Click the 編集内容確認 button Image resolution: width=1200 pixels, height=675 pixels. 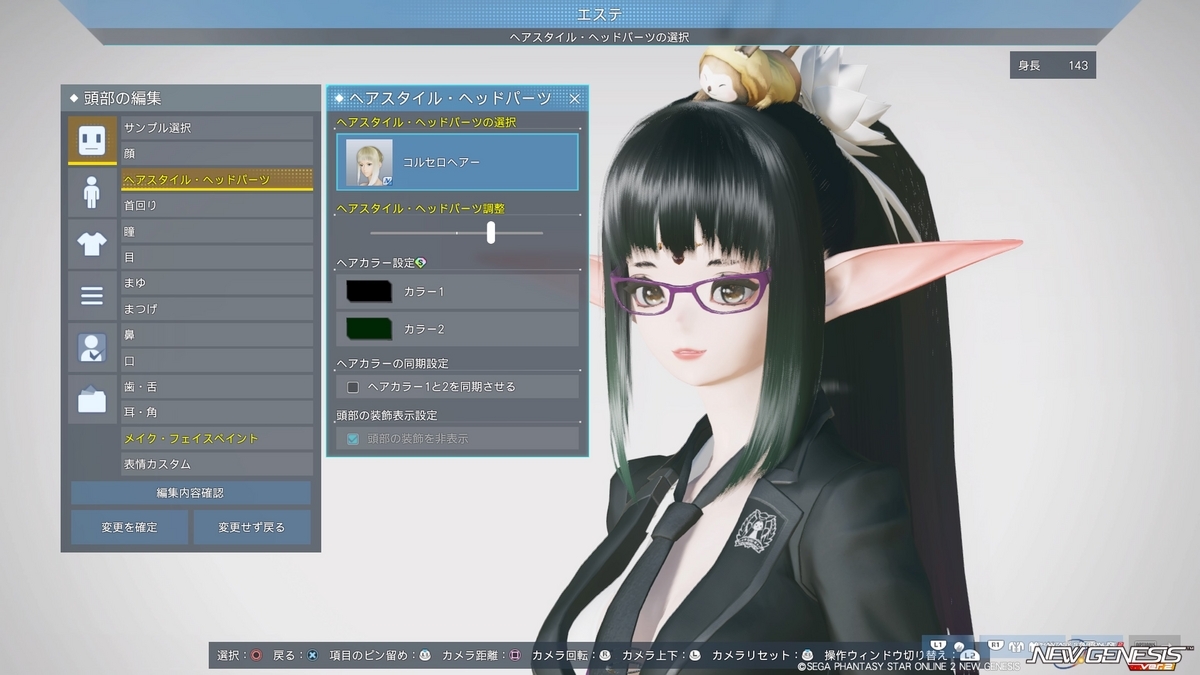coord(191,493)
